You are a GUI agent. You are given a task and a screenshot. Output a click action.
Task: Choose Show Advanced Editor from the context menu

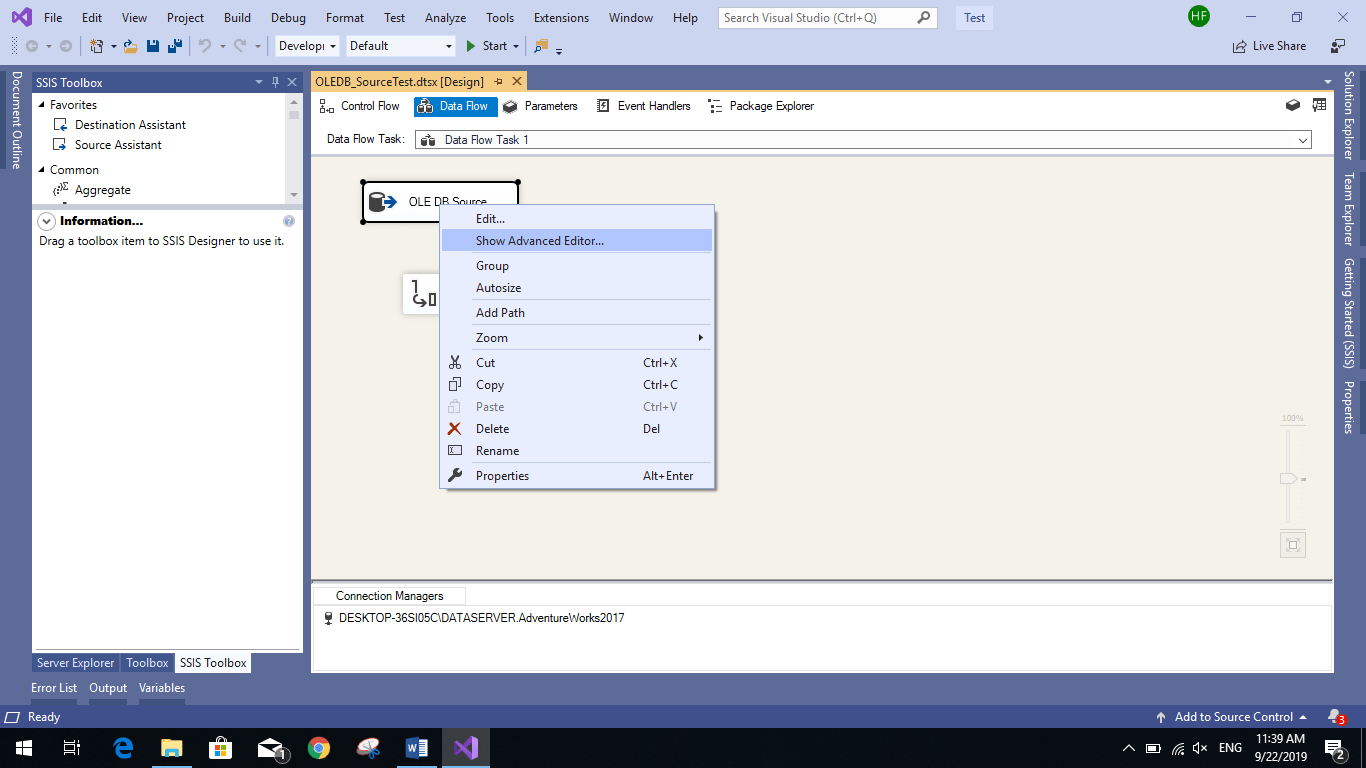click(540, 240)
